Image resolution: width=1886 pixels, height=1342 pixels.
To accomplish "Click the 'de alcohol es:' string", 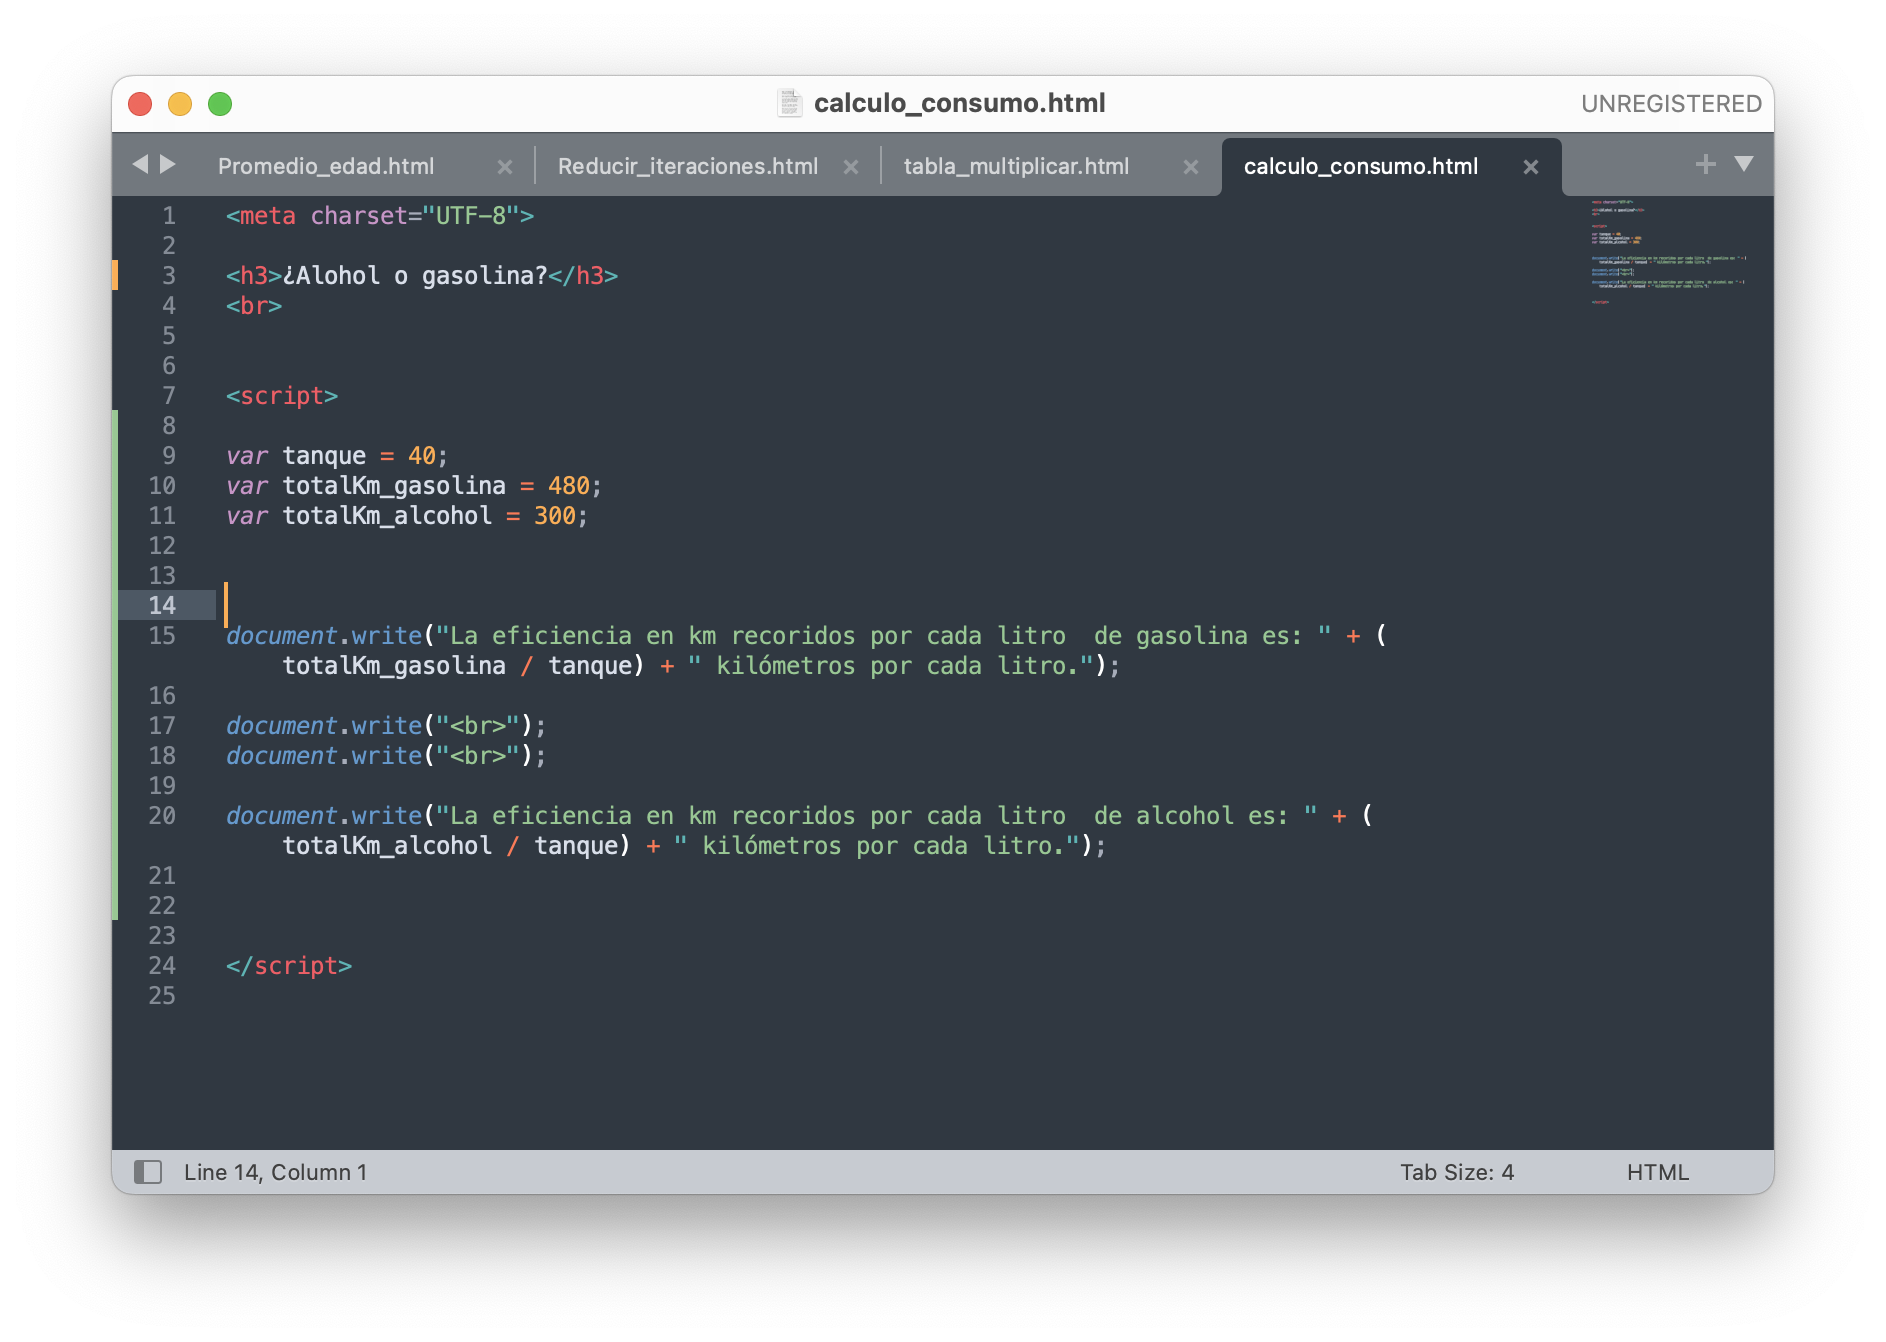I will (1191, 816).
